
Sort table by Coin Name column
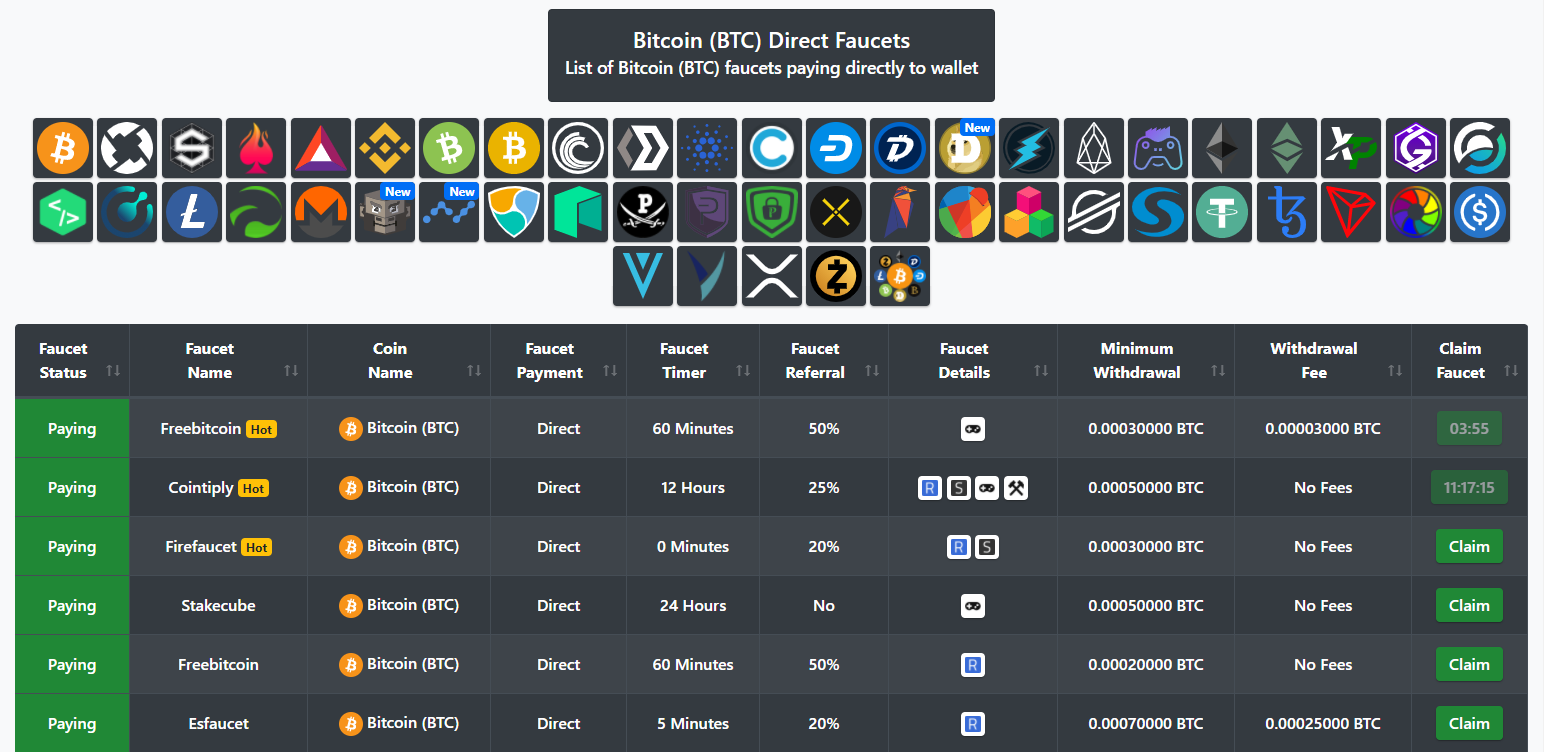tap(399, 361)
